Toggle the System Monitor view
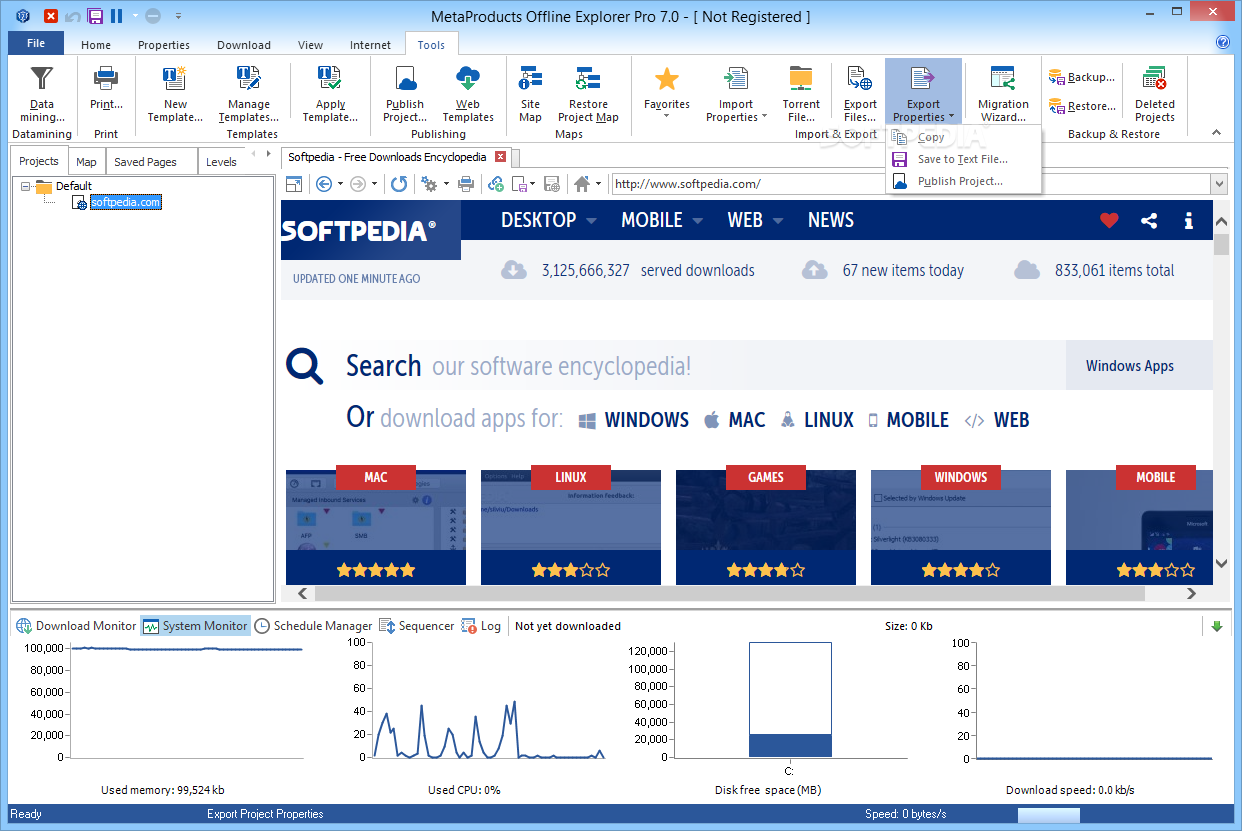This screenshot has width=1242, height=831. click(195, 626)
